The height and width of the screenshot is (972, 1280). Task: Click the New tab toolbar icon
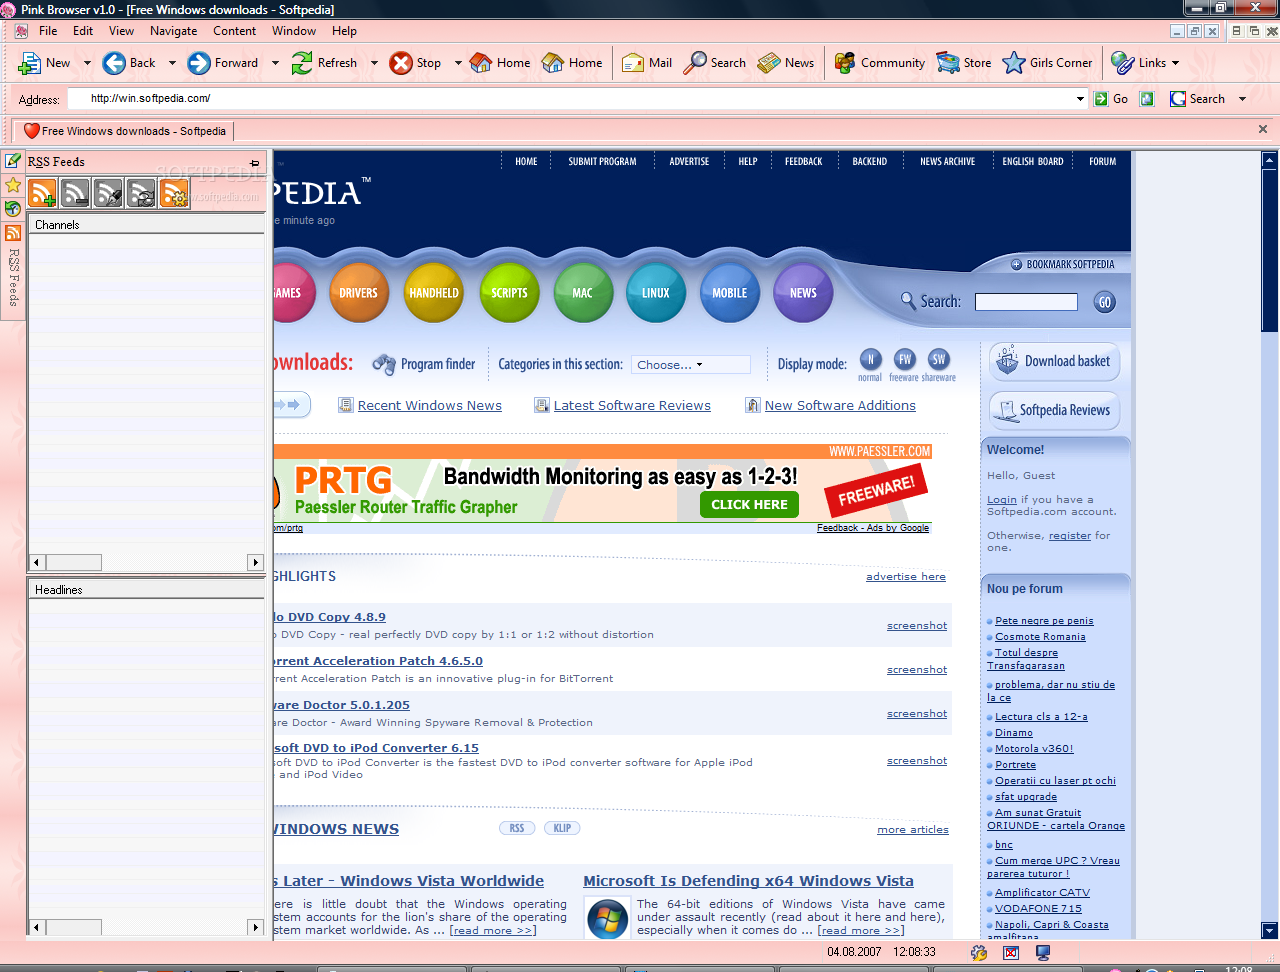coord(30,63)
